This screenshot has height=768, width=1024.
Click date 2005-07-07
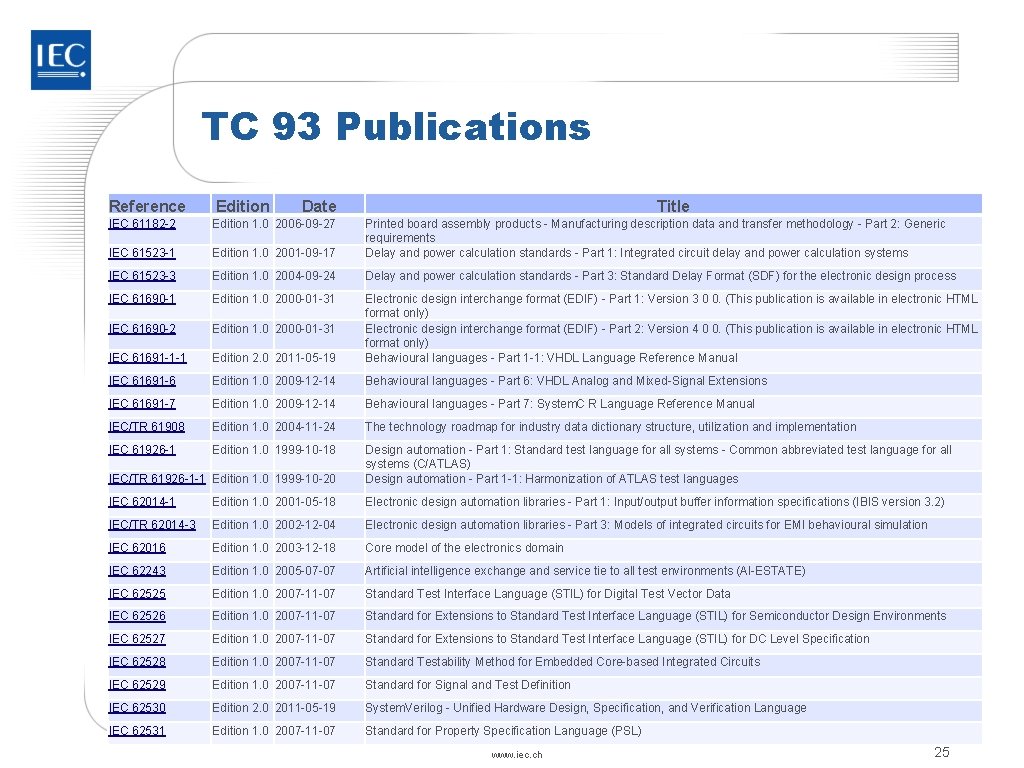point(305,571)
